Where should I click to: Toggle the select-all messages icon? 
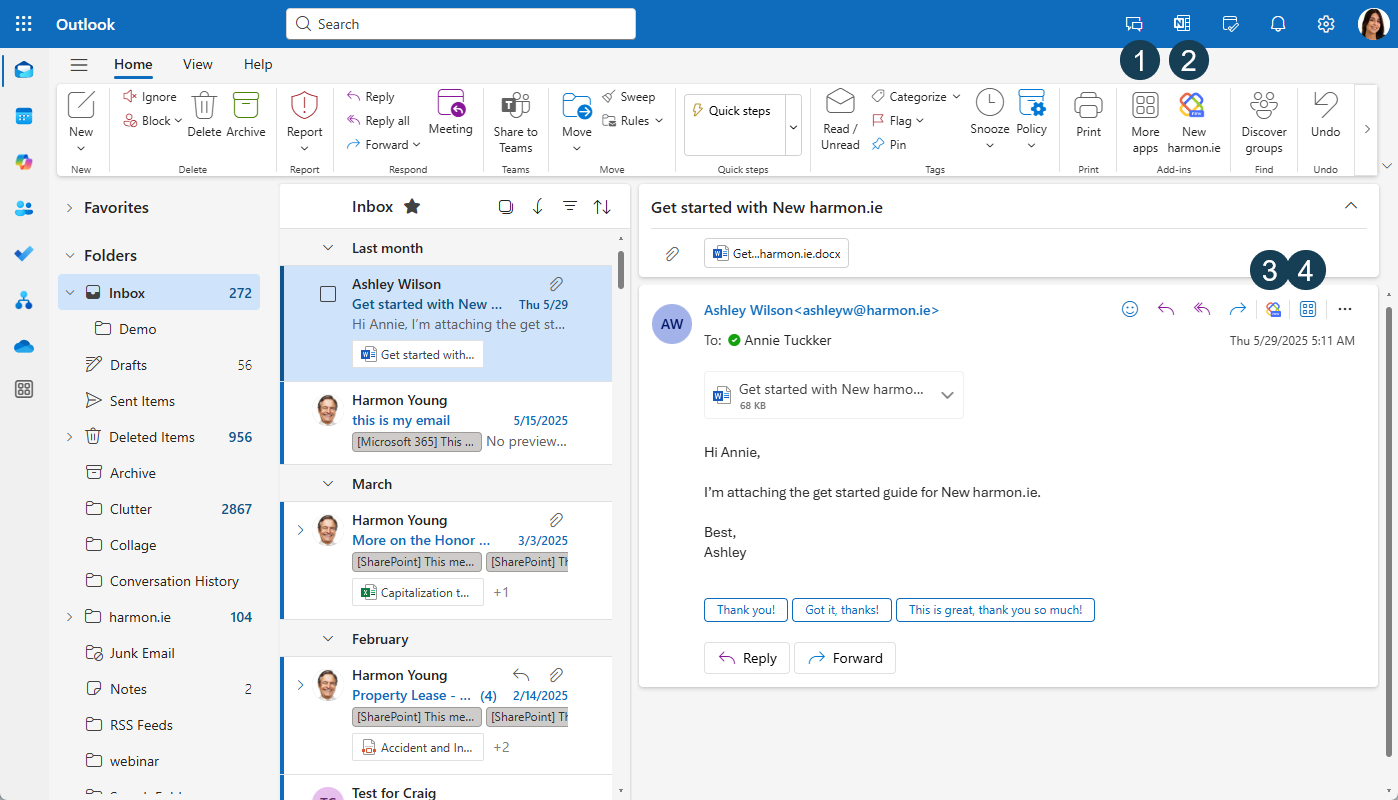[506, 206]
